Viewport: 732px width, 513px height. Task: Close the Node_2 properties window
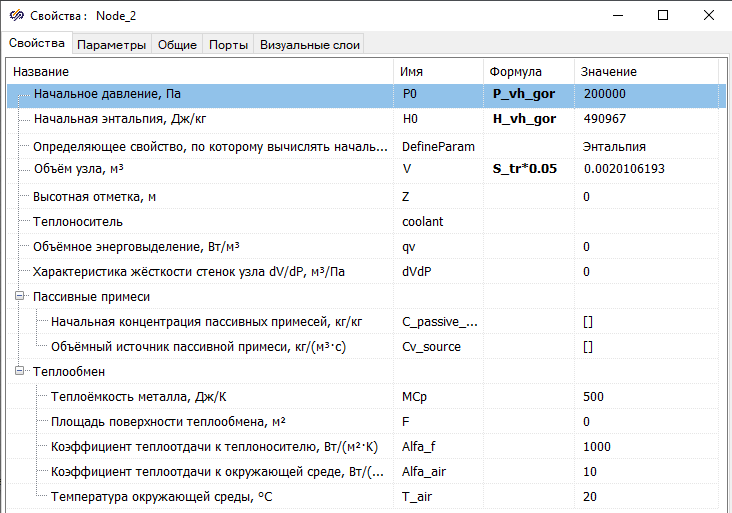708,16
